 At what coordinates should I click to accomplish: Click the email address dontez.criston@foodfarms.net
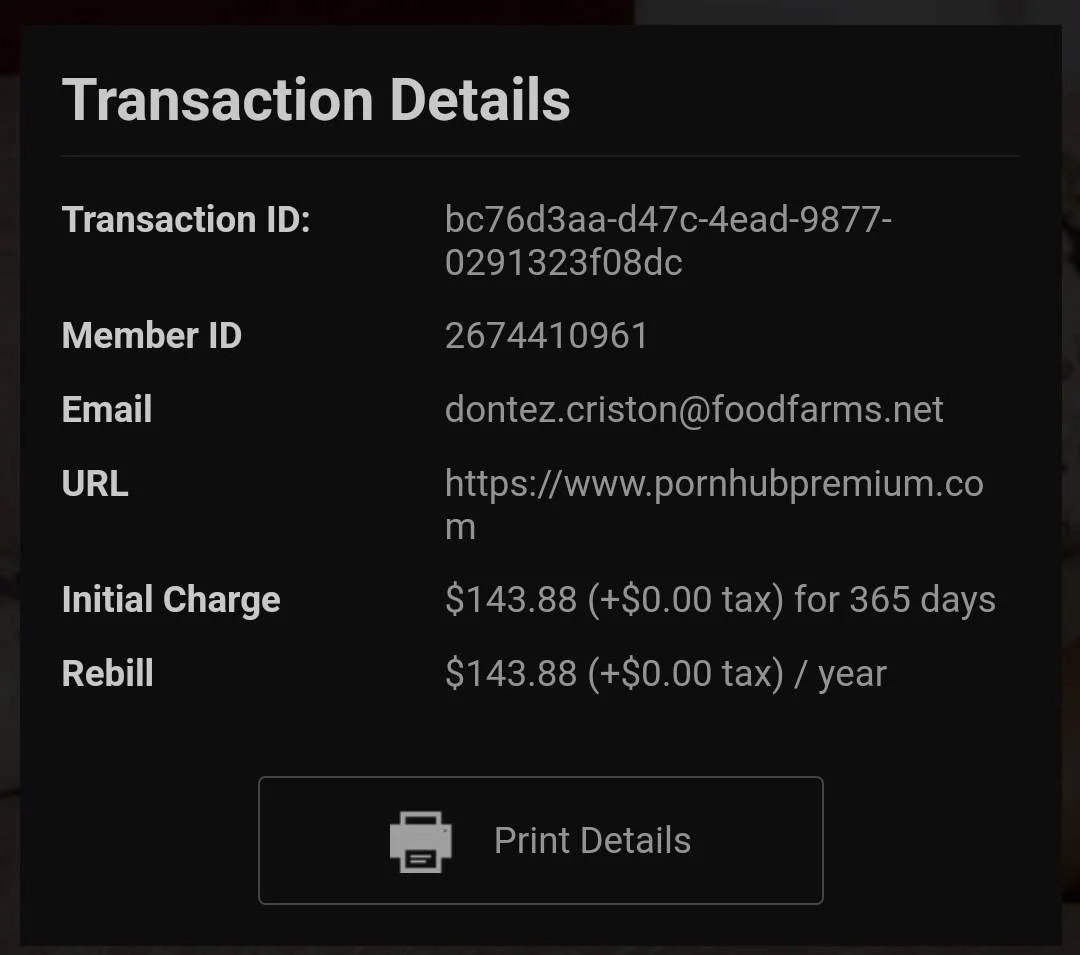pyautogui.click(x=694, y=410)
